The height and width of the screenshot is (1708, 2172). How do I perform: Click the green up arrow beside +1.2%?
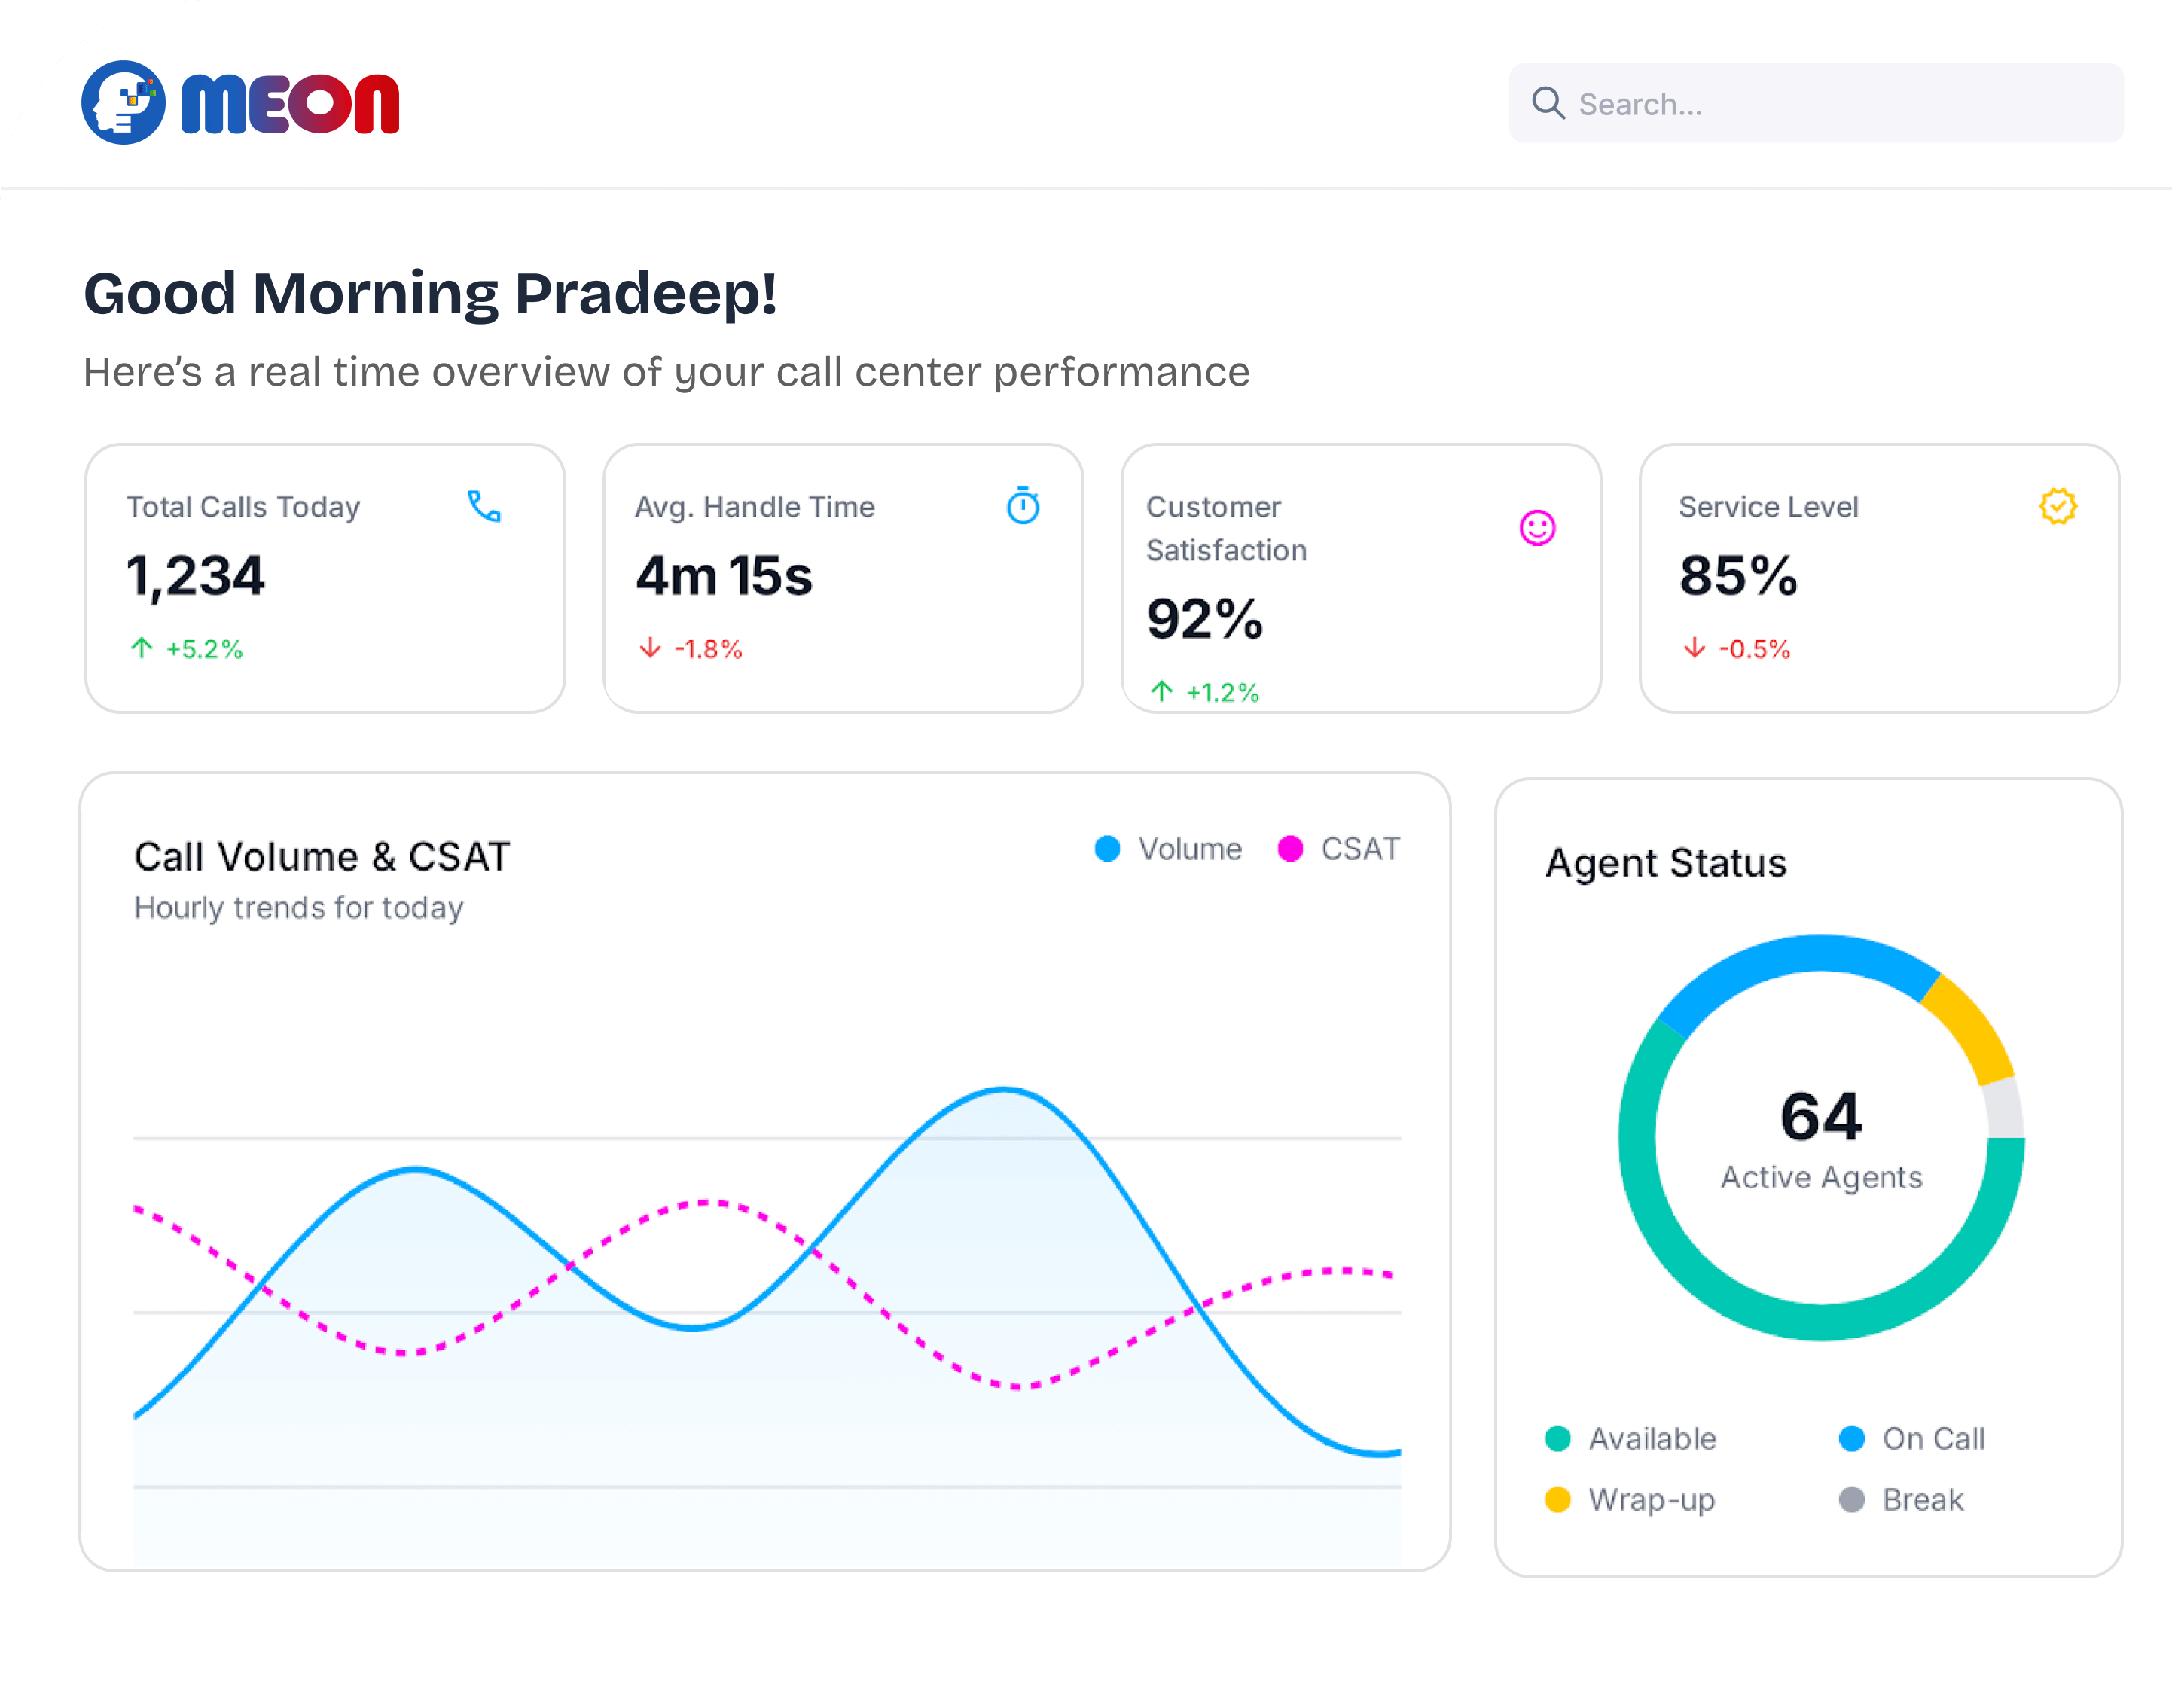pyautogui.click(x=1161, y=691)
